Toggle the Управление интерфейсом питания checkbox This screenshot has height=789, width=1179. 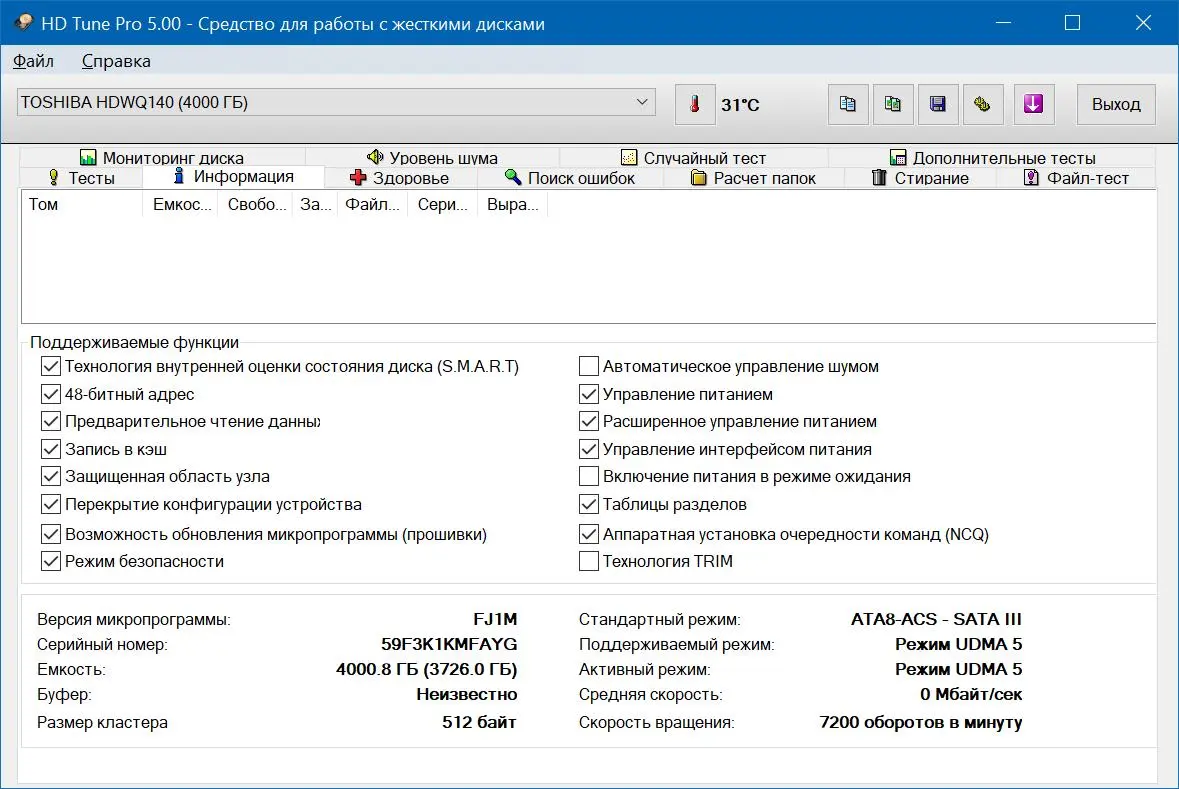(589, 449)
